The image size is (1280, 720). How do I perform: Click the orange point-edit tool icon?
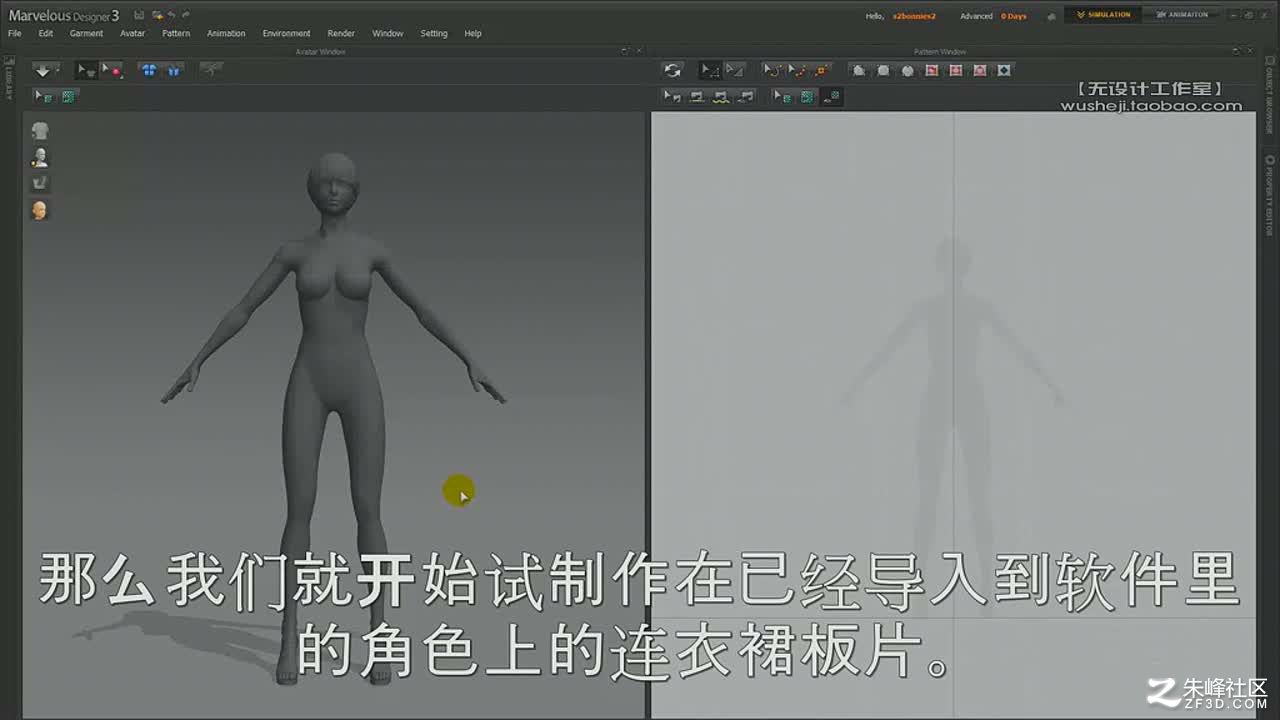(x=822, y=70)
